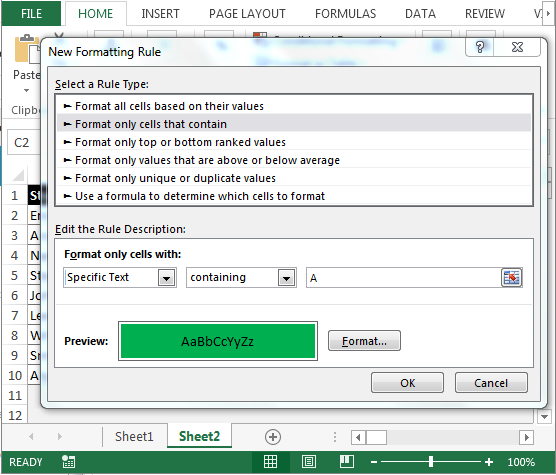Viewport: 556px width, 475px height.
Task: Click the range selector icon in the text field
Action: [511, 278]
